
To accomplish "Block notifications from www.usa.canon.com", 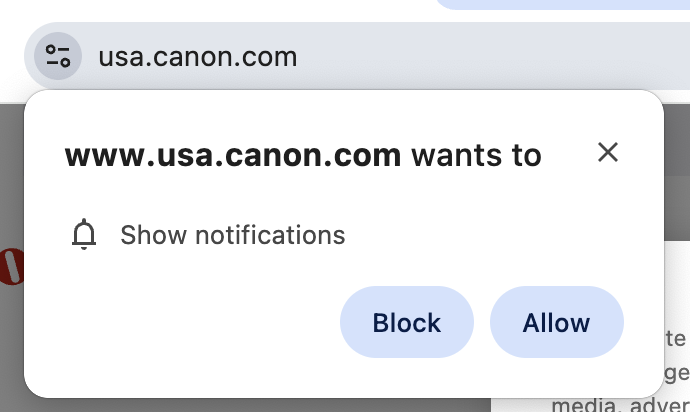I will (406, 323).
